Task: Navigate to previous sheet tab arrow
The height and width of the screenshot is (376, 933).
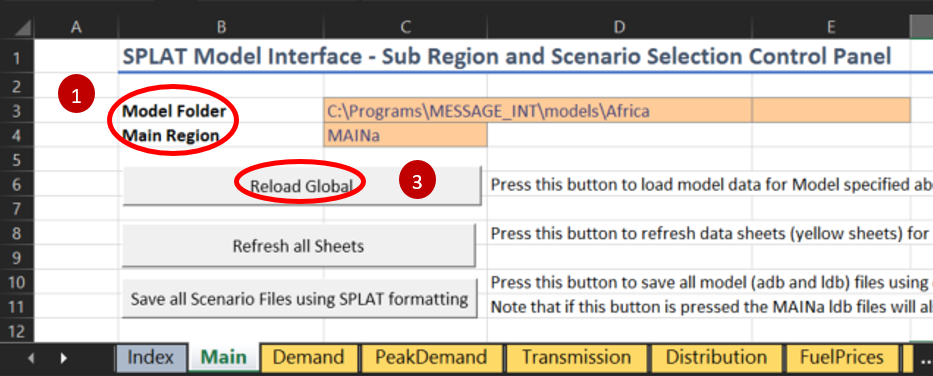Action: click(32, 358)
